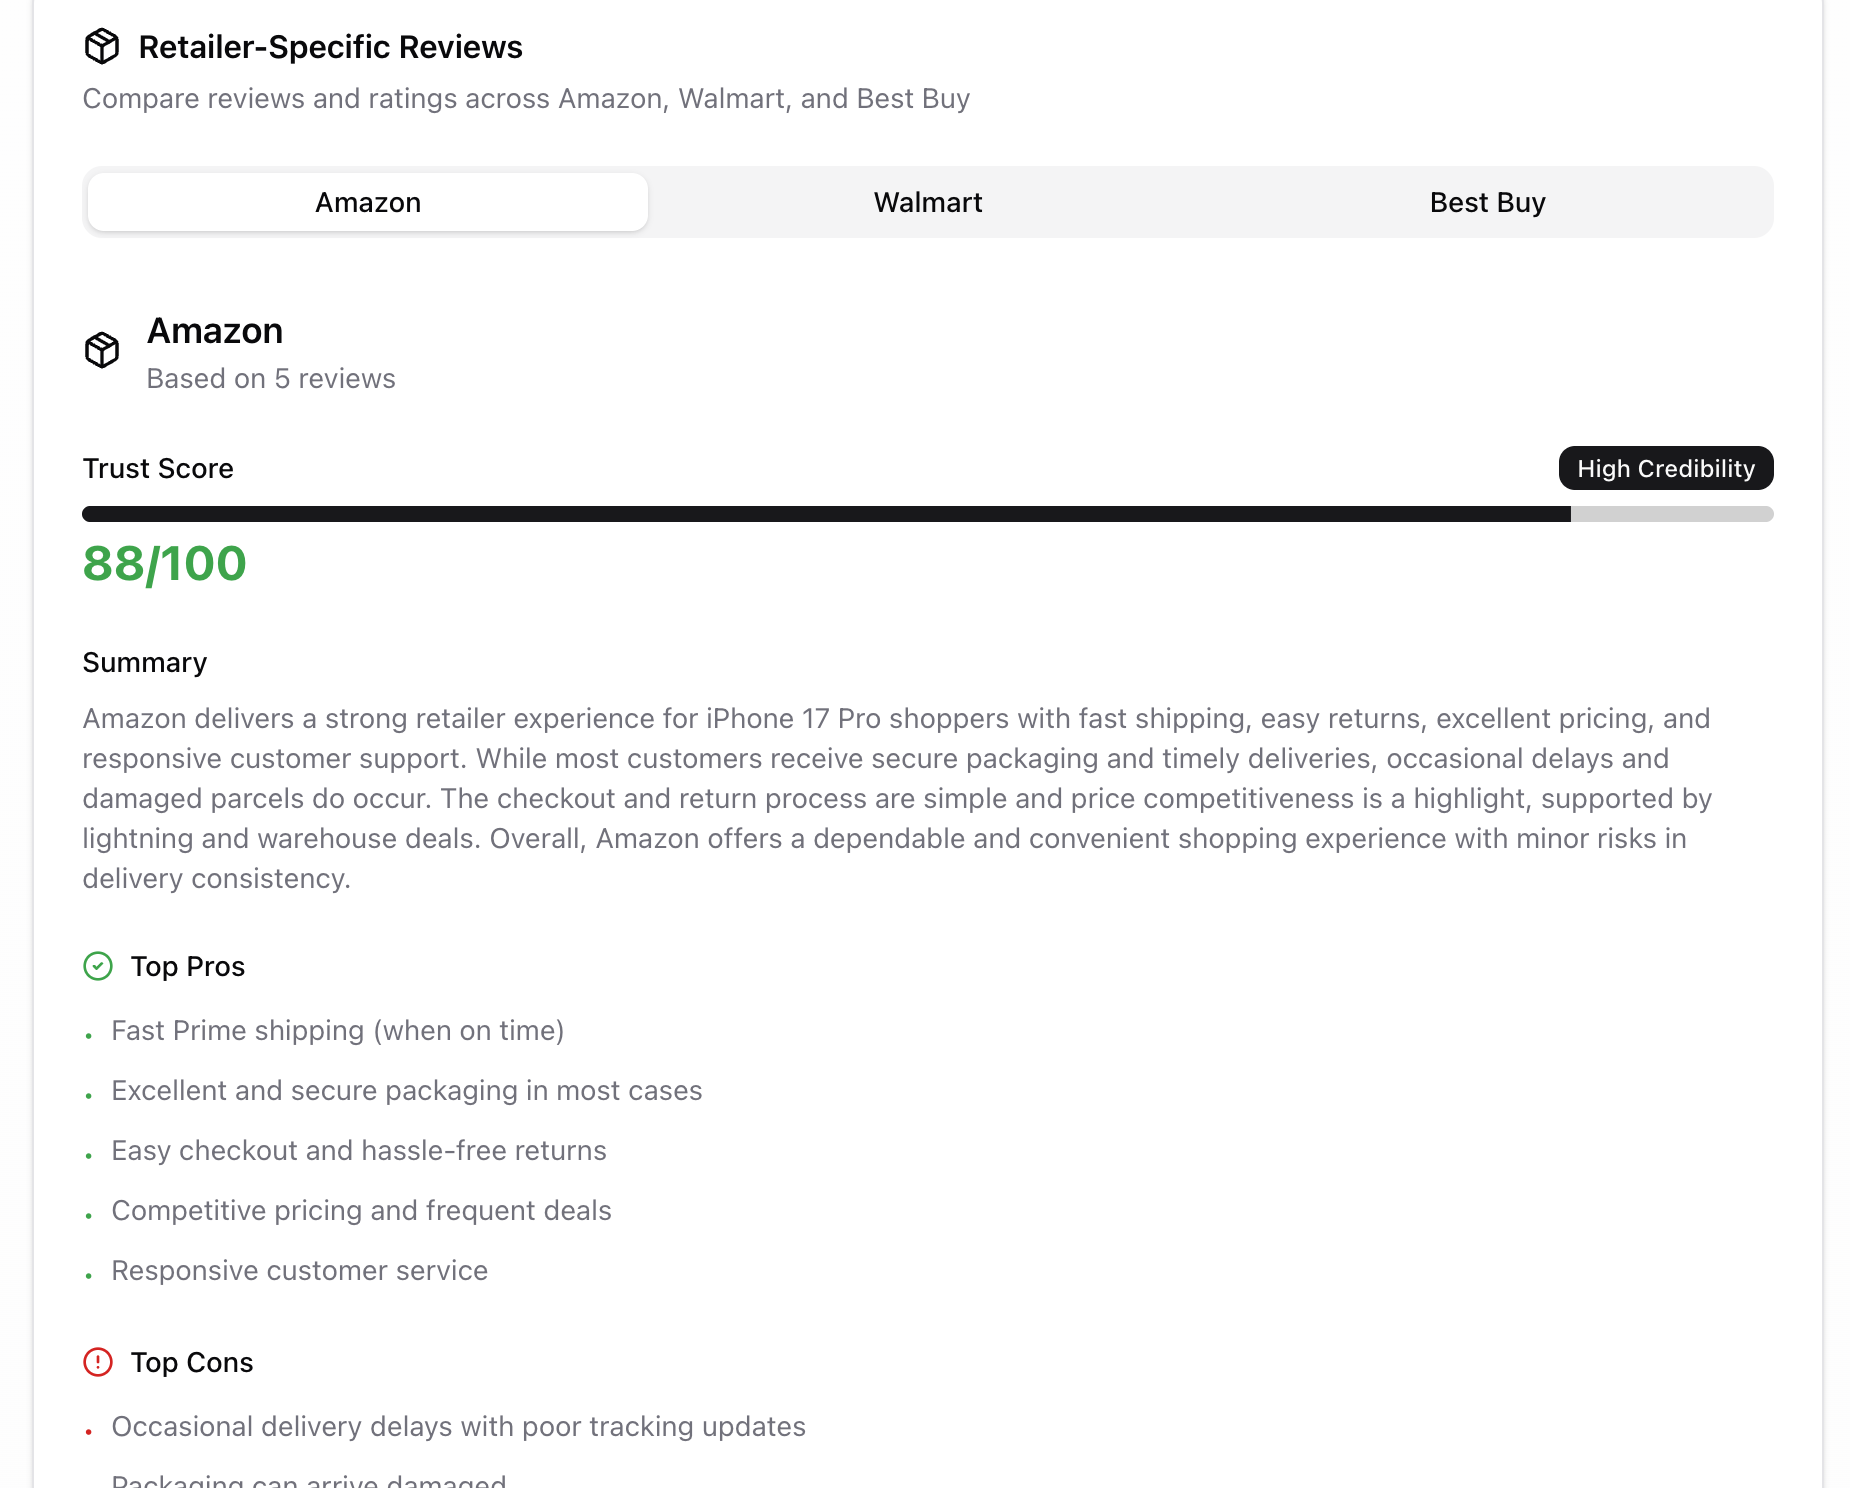The width and height of the screenshot is (1850, 1488).
Task: Click the High Credibility badge
Action: 1665,468
